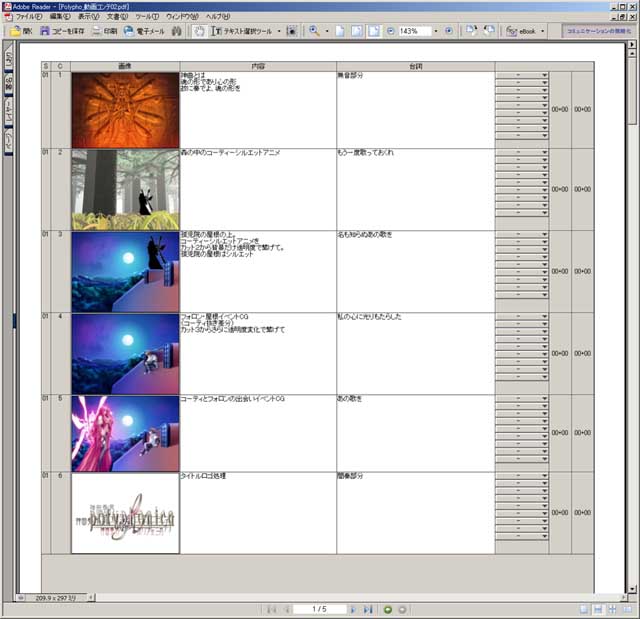Click the zoom percentage field showing 143%
This screenshot has height=619, width=640.
tap(415, 31)
